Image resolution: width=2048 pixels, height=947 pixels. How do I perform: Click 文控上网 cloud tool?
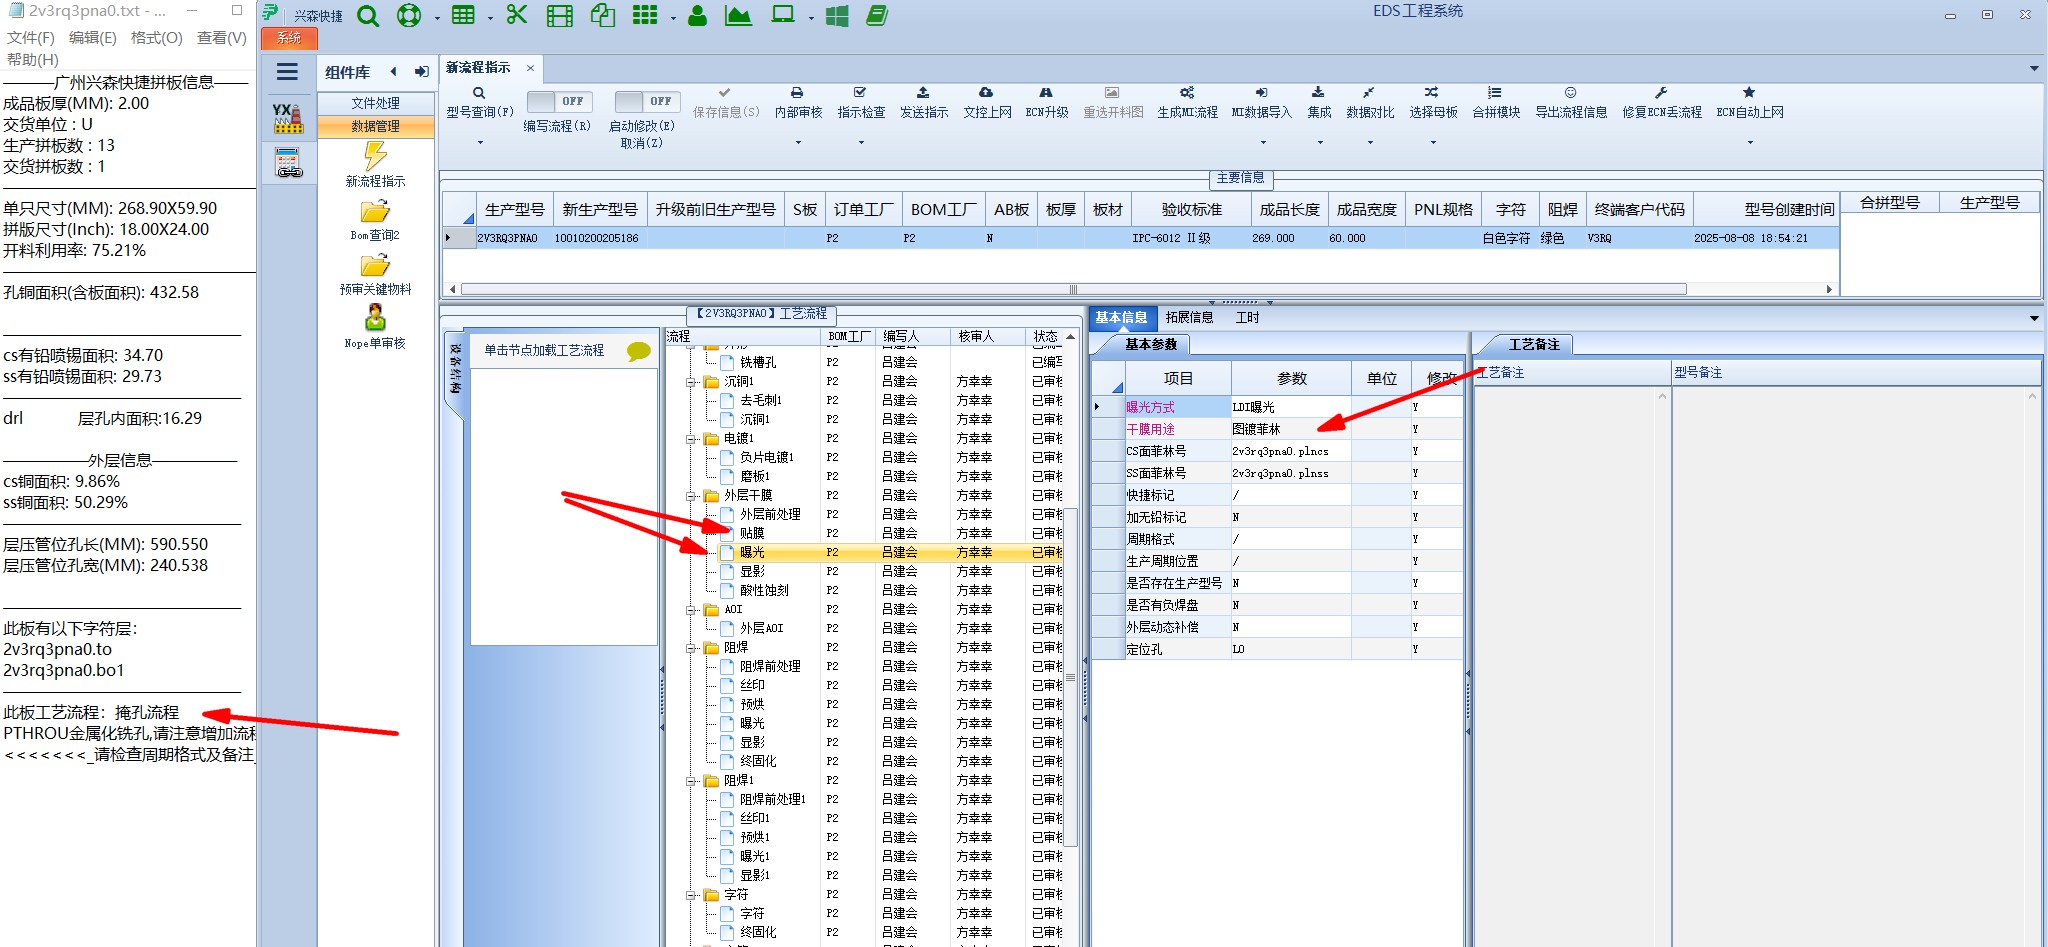[x=987, y=103]
